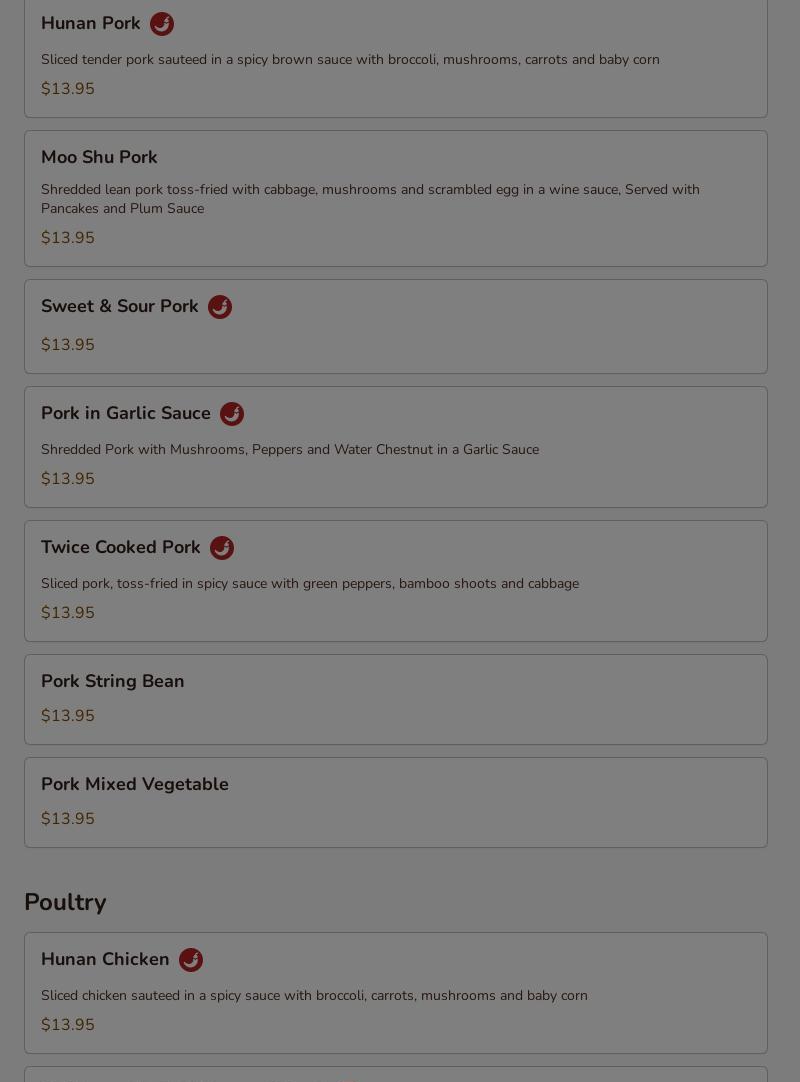Click the spicy chili icon beside Hunan Pork
This screenshot has width=800, height=1082.
(x=162, y=24)
